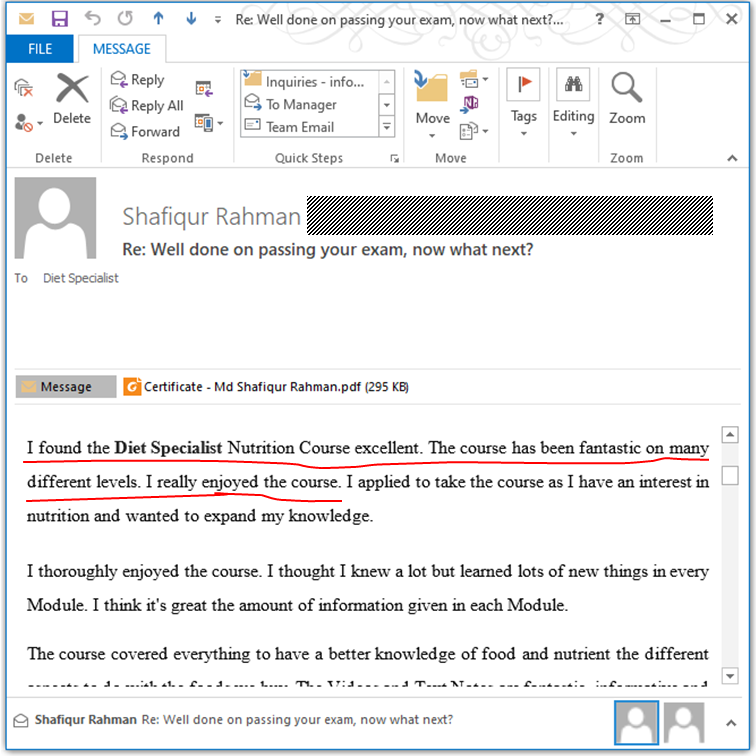This screenshot has width=756, height=756.
Task: Select the Message tab in attachment bar
Action: click(x=66, y=387)
